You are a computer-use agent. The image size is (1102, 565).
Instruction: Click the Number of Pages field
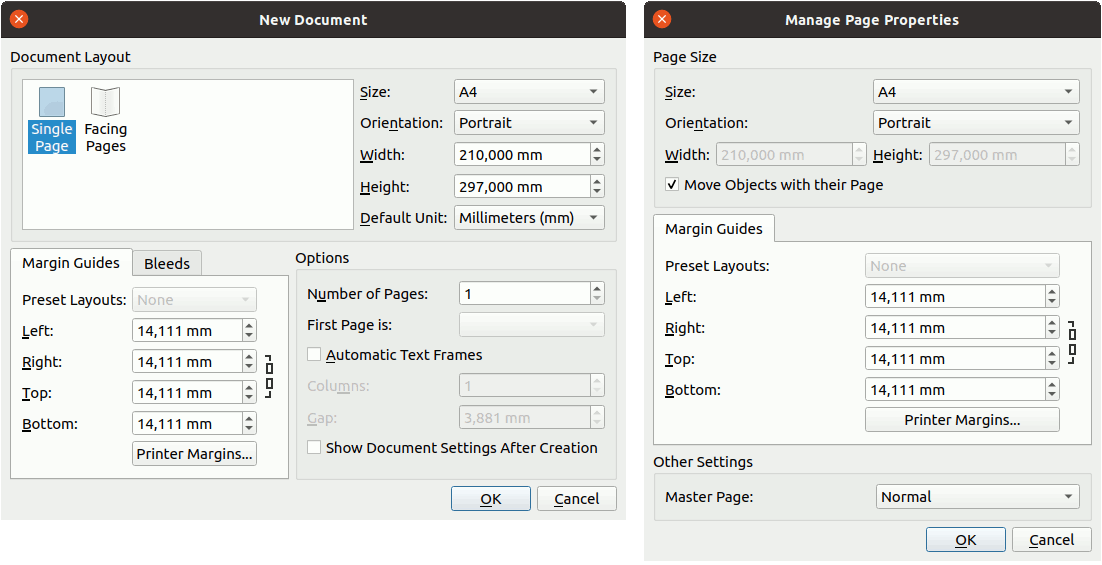tap(523, 294)
